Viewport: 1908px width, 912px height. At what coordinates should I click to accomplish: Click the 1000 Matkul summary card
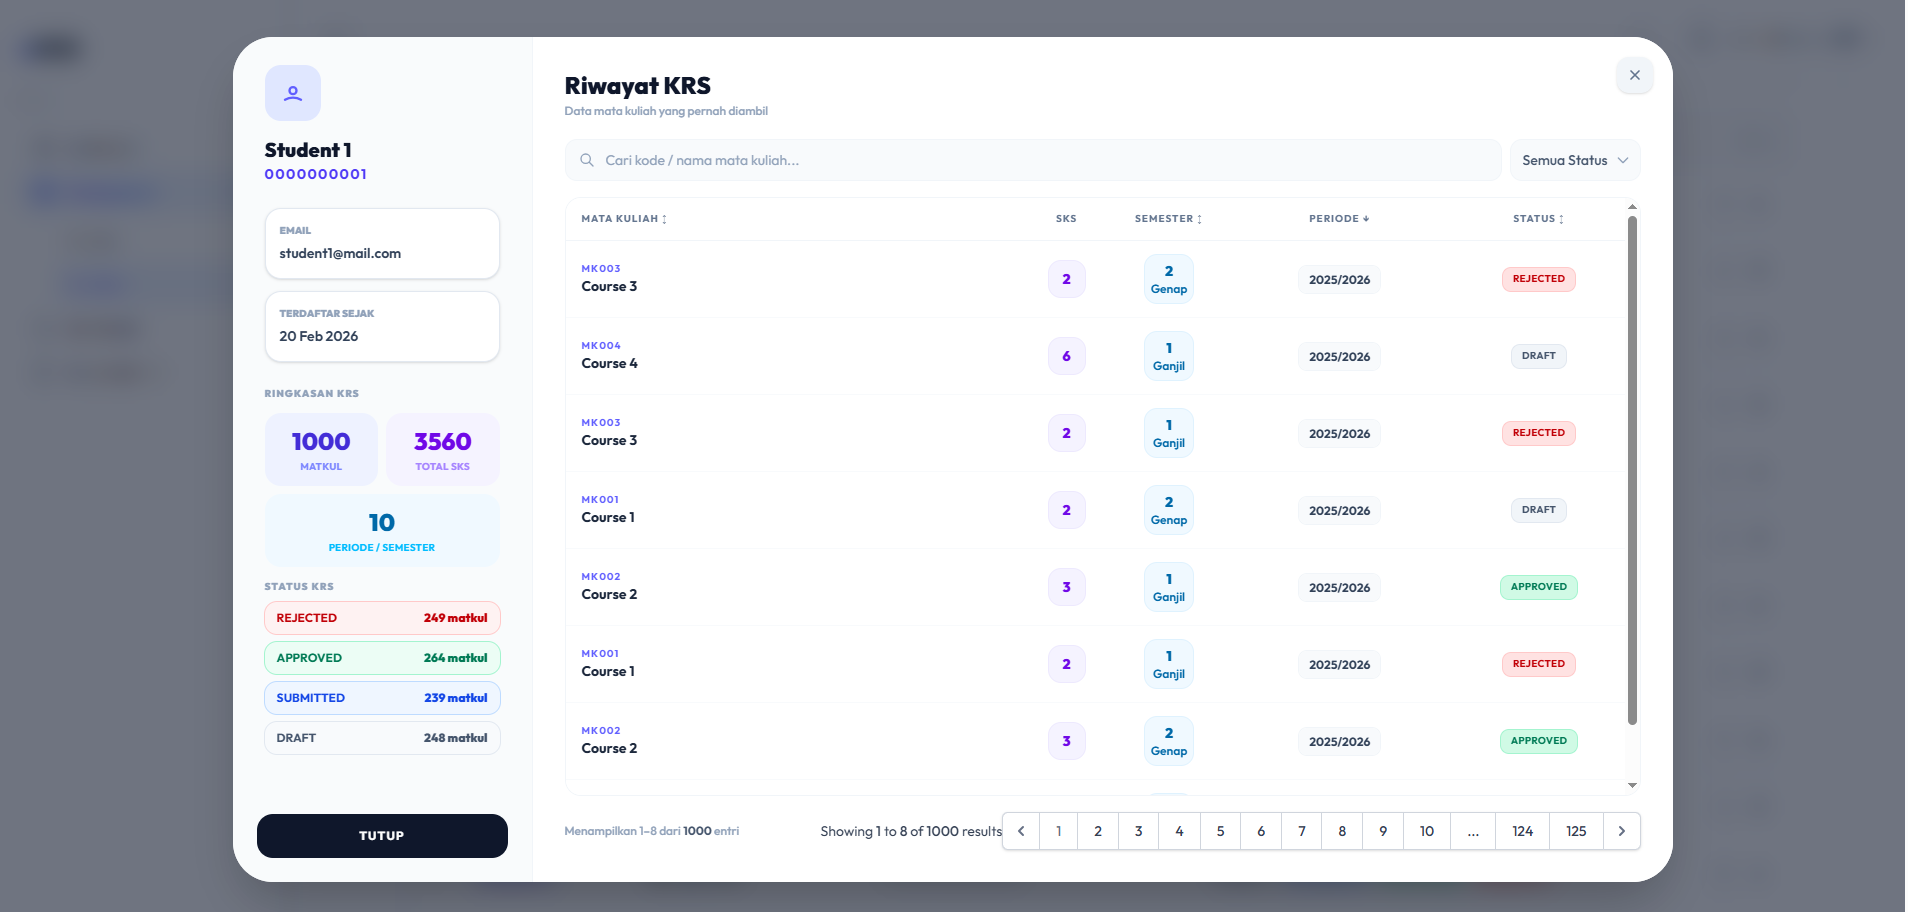[321, 450]
